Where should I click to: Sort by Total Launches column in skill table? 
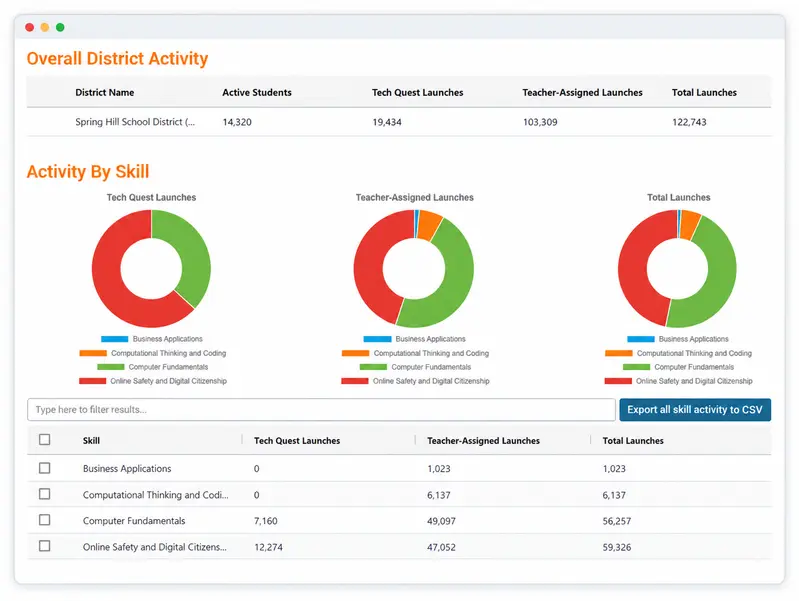[633, 441]
